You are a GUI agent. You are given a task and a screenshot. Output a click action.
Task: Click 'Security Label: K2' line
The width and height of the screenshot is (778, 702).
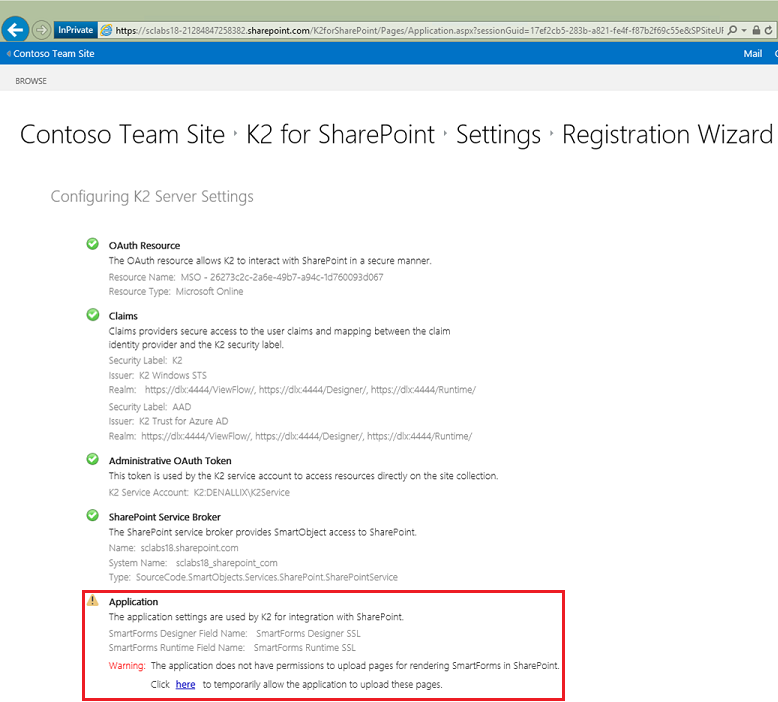click(145, 360)
